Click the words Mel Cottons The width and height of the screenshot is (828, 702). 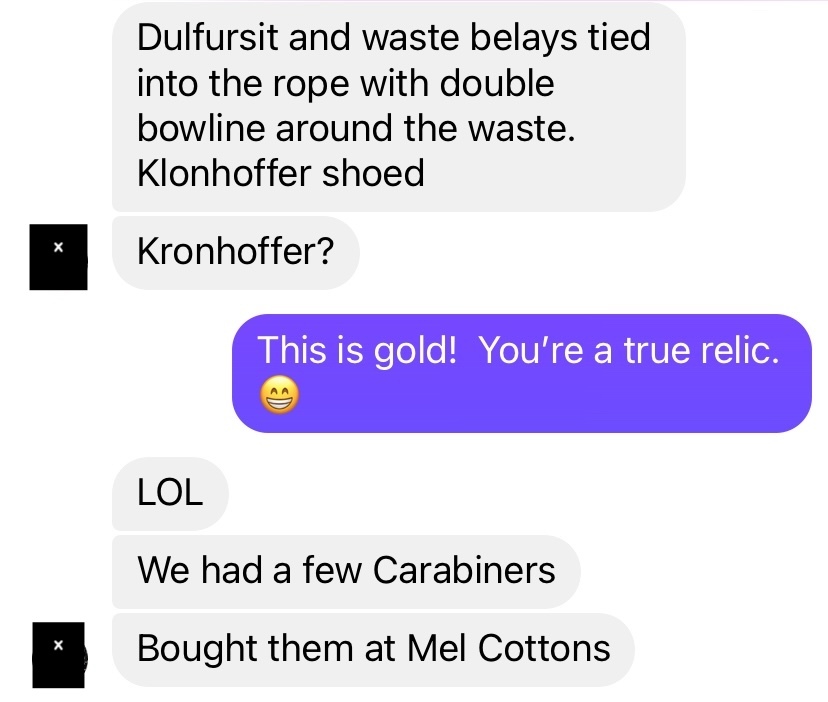point(509,649)
